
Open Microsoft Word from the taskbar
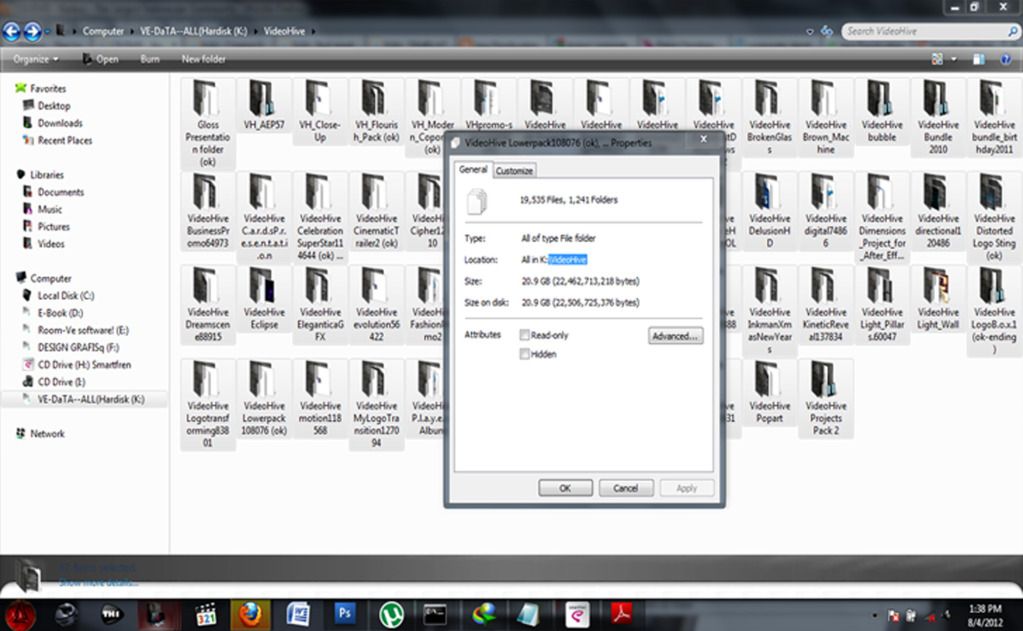(298, 615)
